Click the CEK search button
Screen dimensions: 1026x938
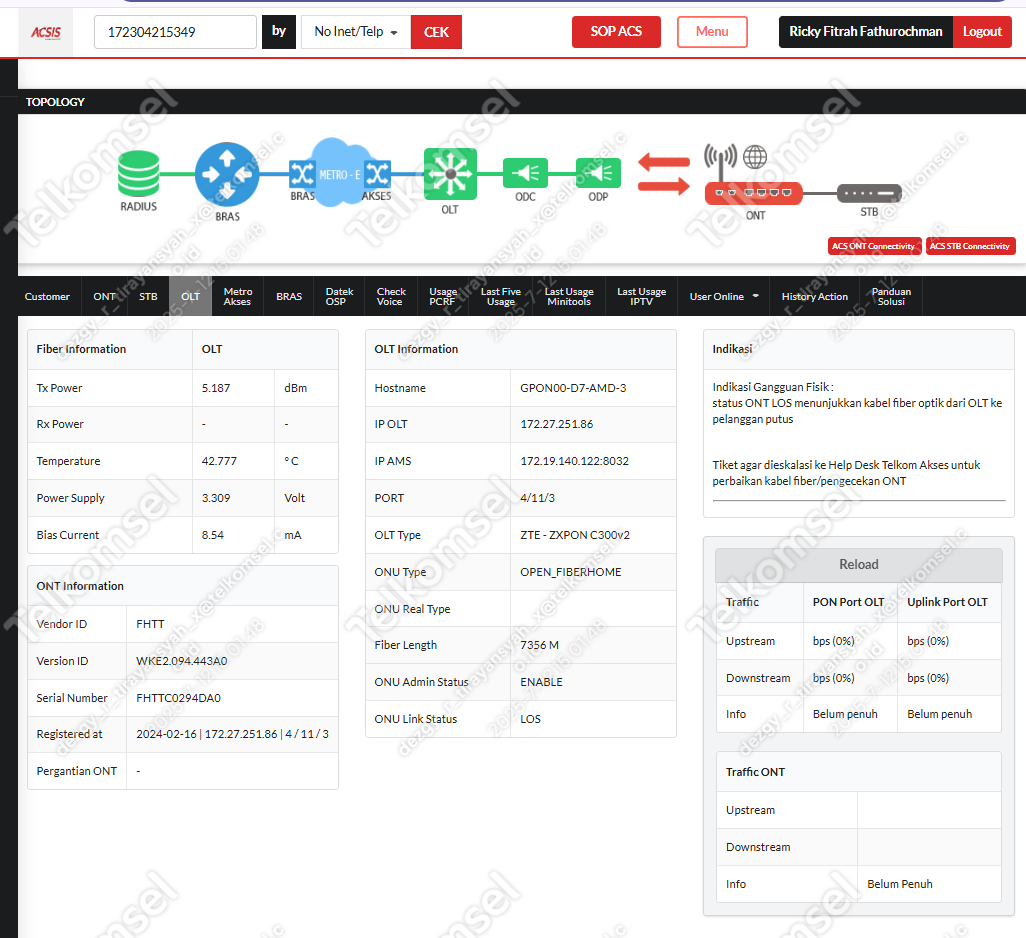pyautogui.click(x=436, y=32)
